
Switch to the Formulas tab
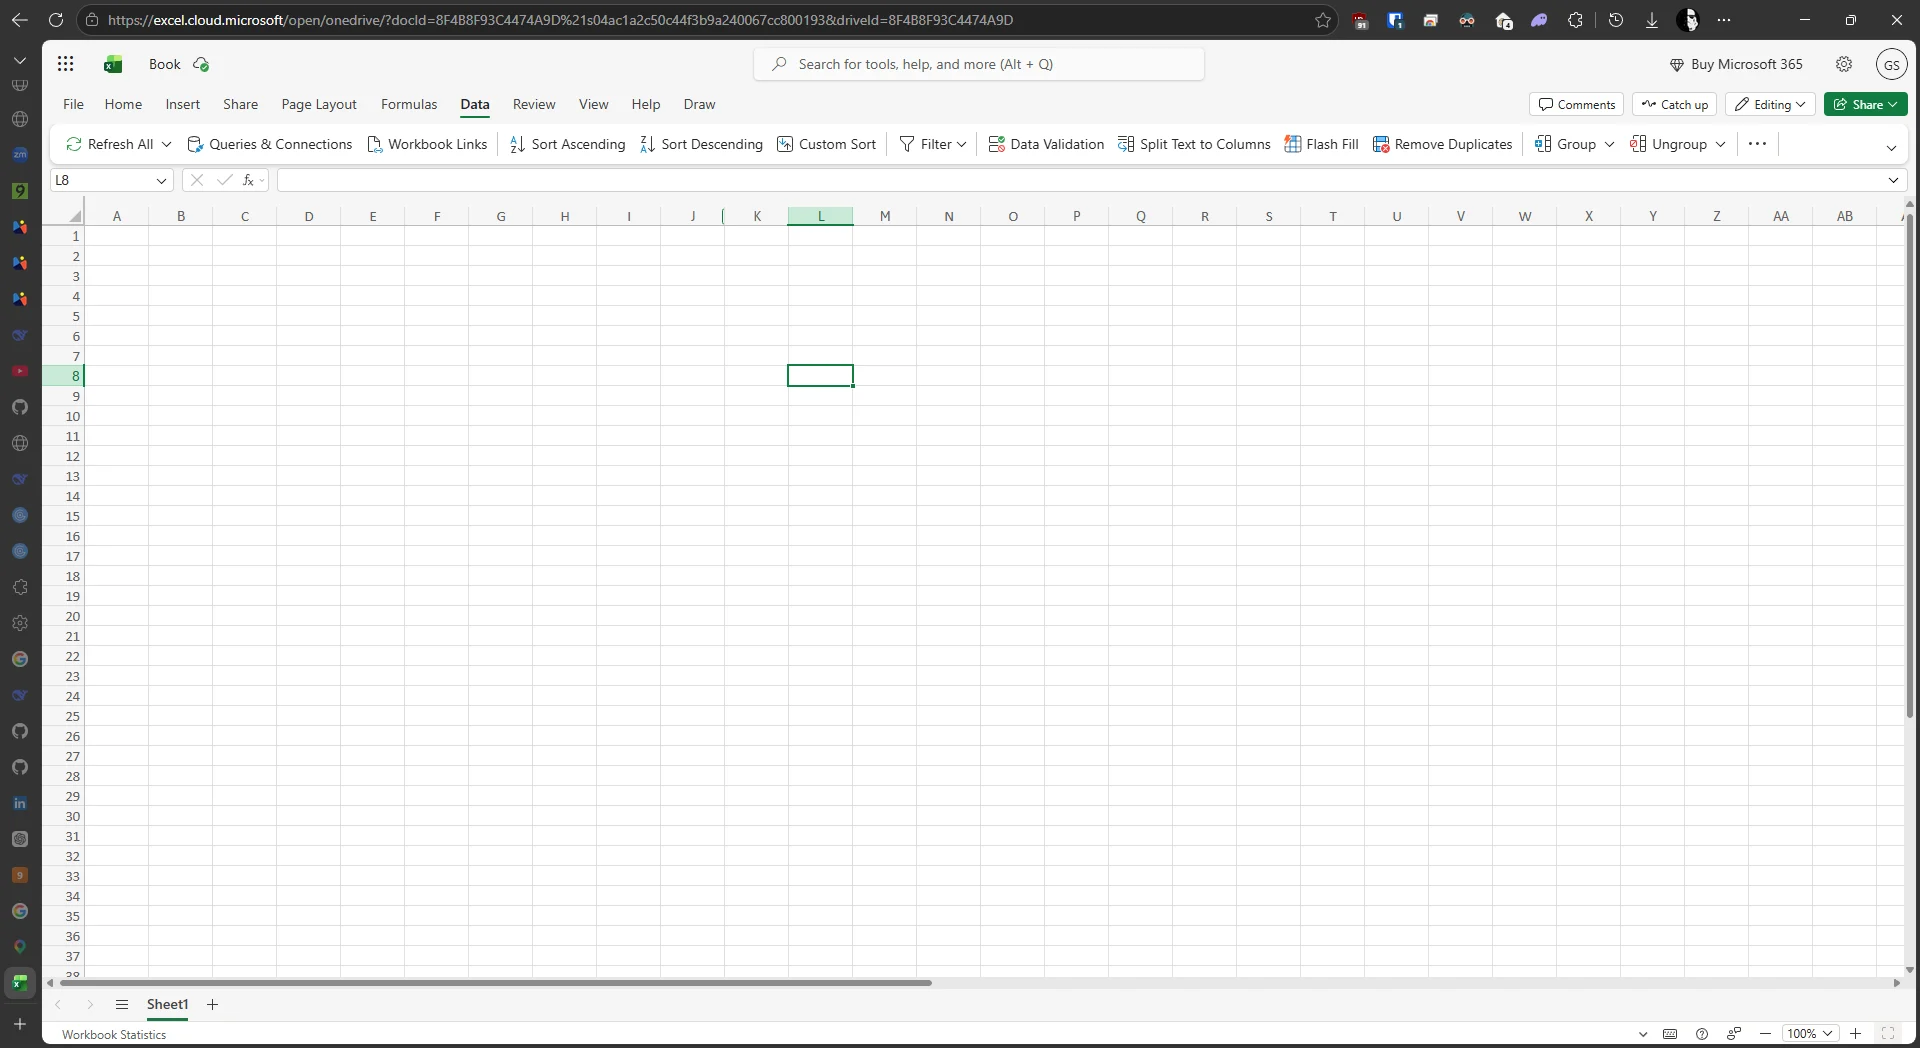point(409,104)
